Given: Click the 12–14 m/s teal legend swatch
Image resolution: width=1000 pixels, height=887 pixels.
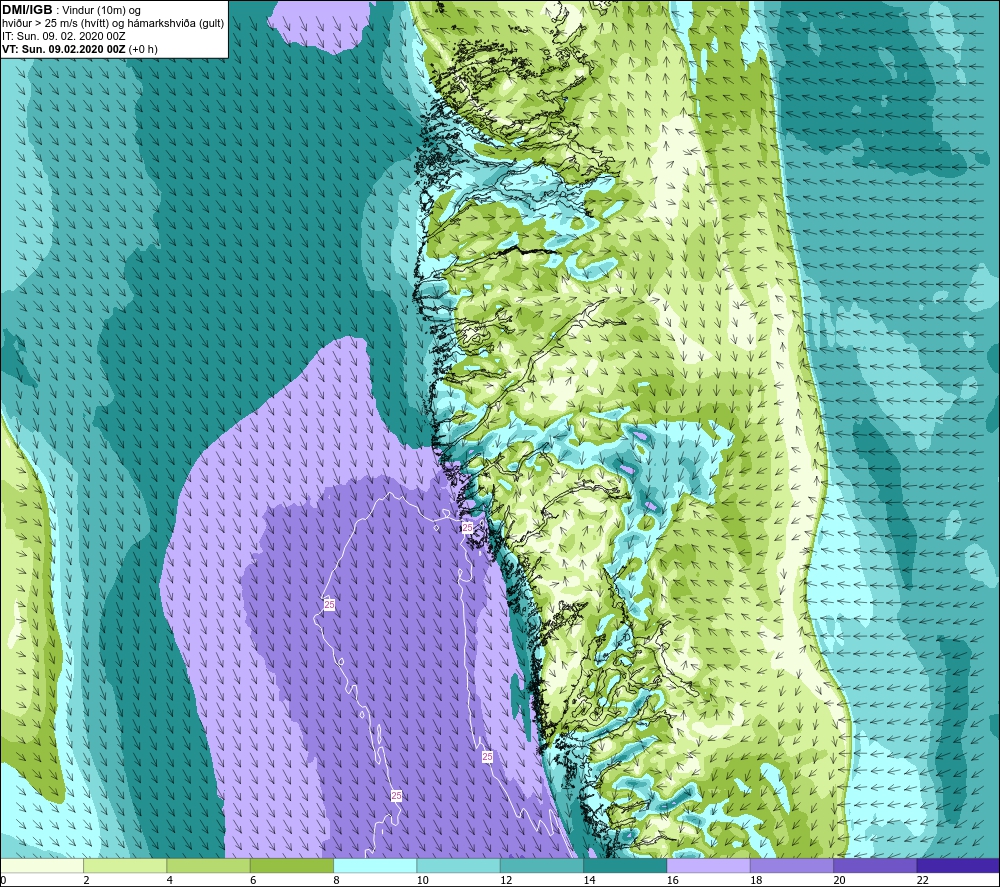Looking at the screenshot, I should [541, 865].
